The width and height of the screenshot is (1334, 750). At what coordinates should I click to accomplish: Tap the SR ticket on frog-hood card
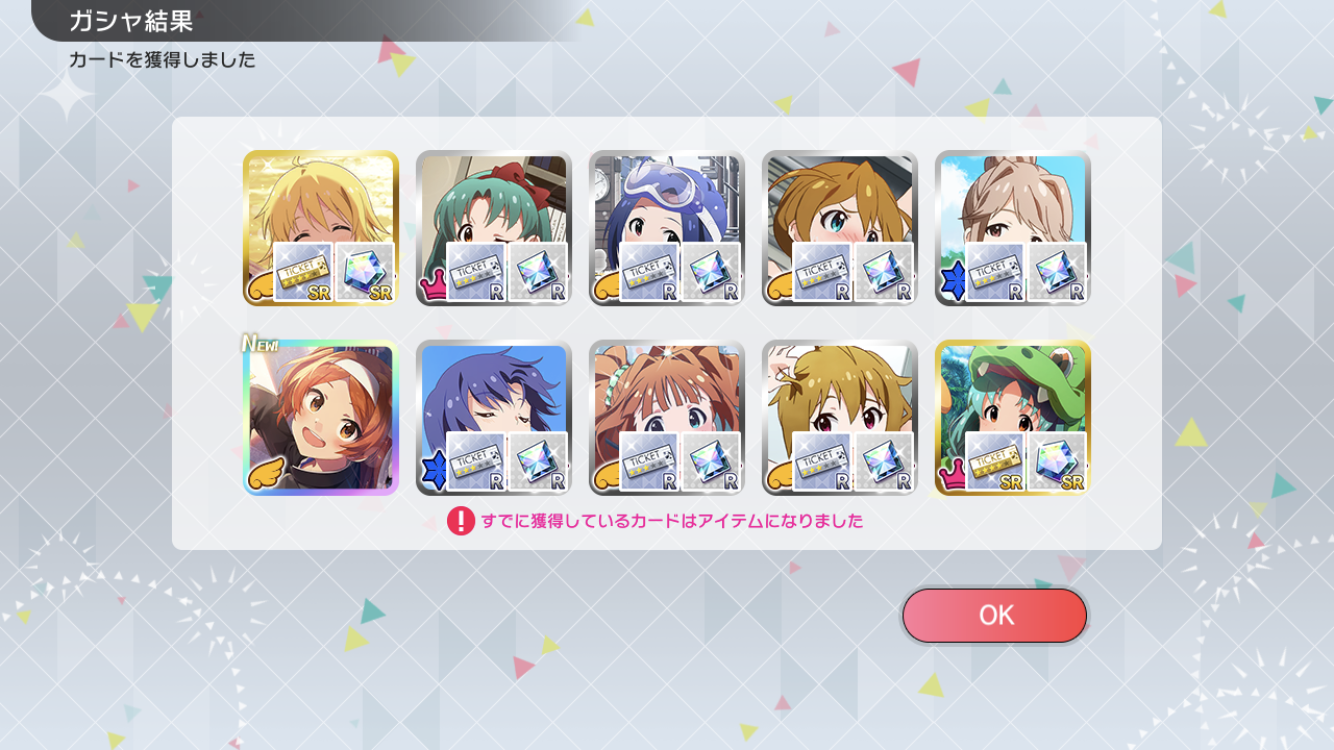(x=996, y=461)
